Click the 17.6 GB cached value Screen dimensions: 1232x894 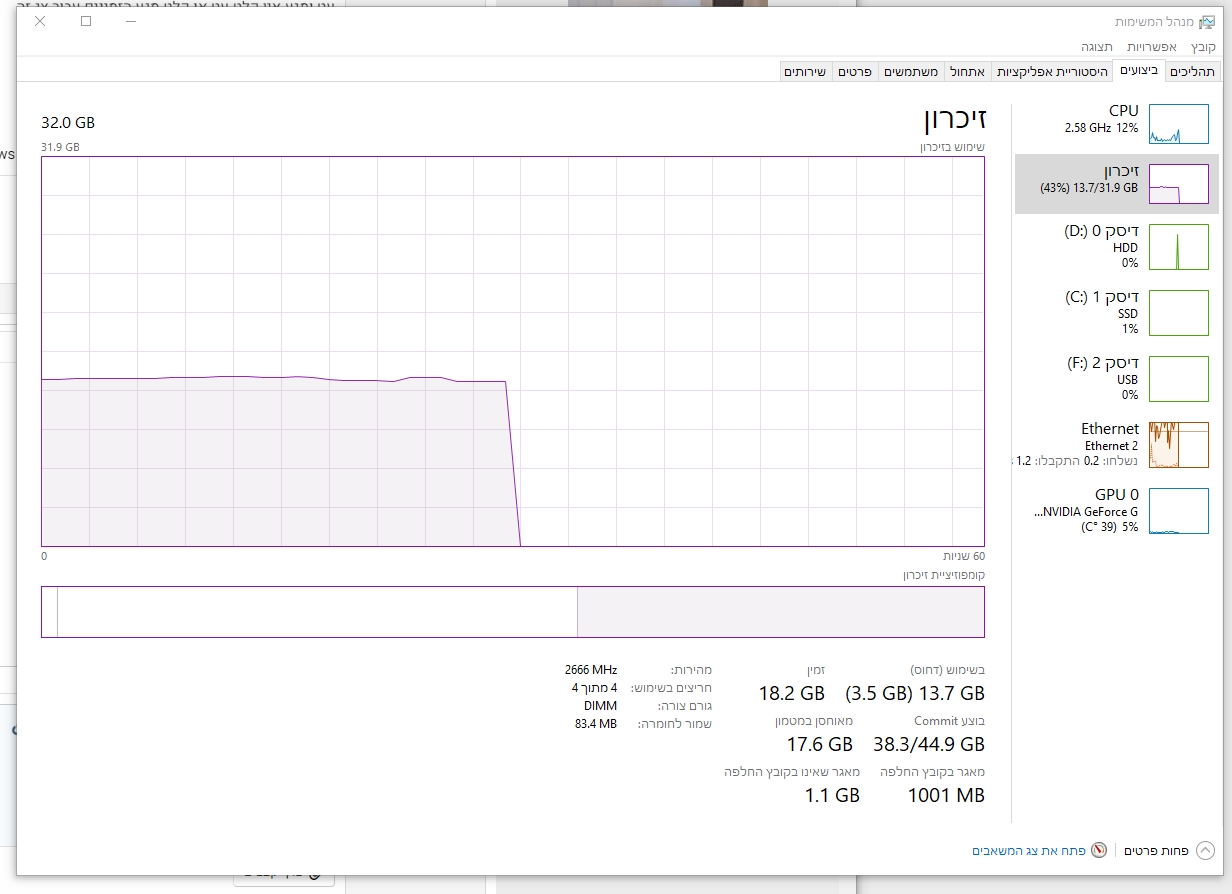820,744
